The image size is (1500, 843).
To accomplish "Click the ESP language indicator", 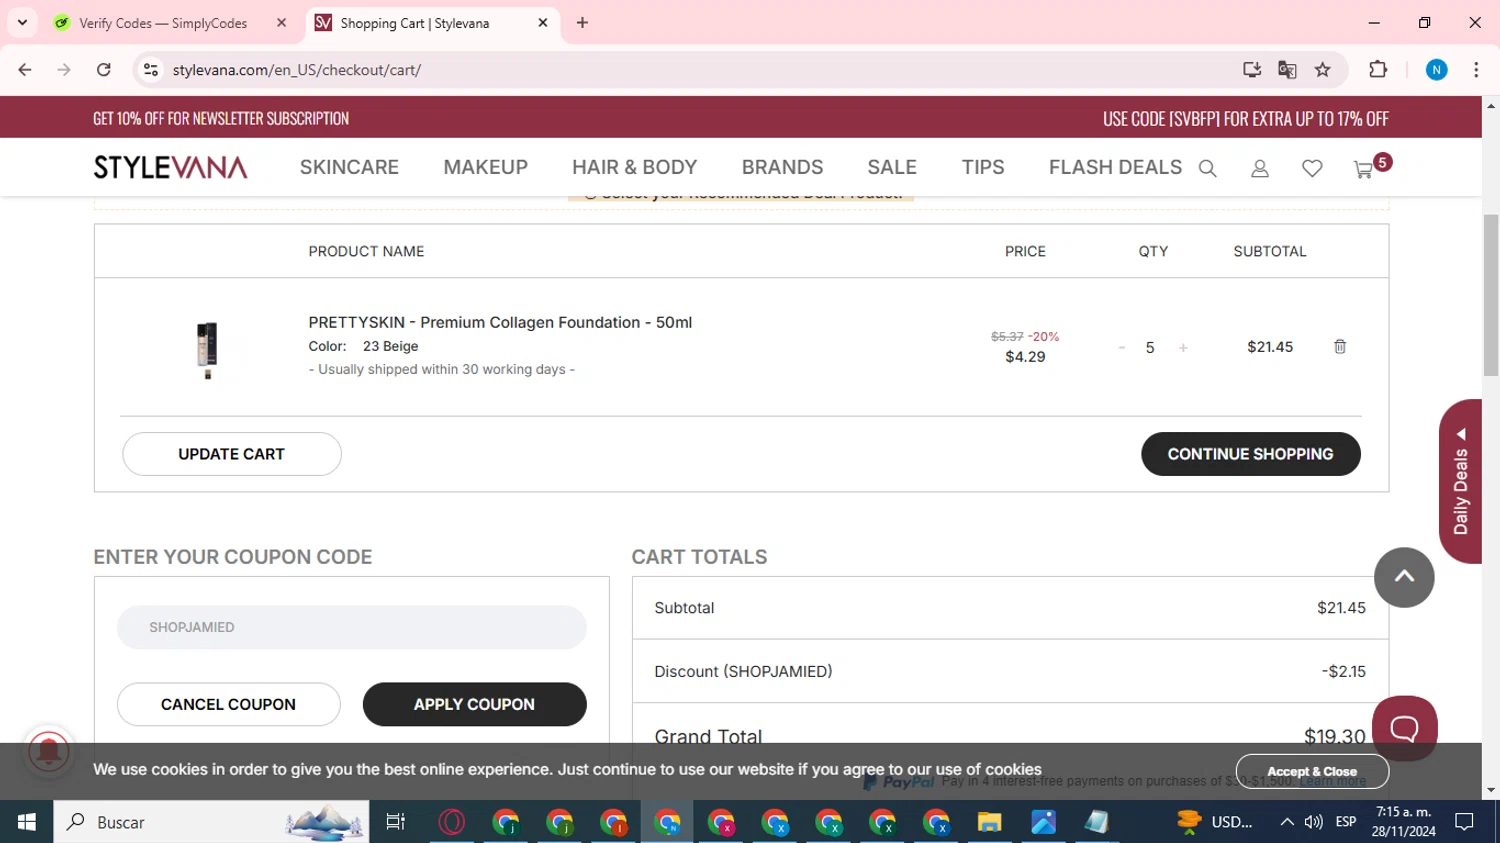I will click(1346, 822).
